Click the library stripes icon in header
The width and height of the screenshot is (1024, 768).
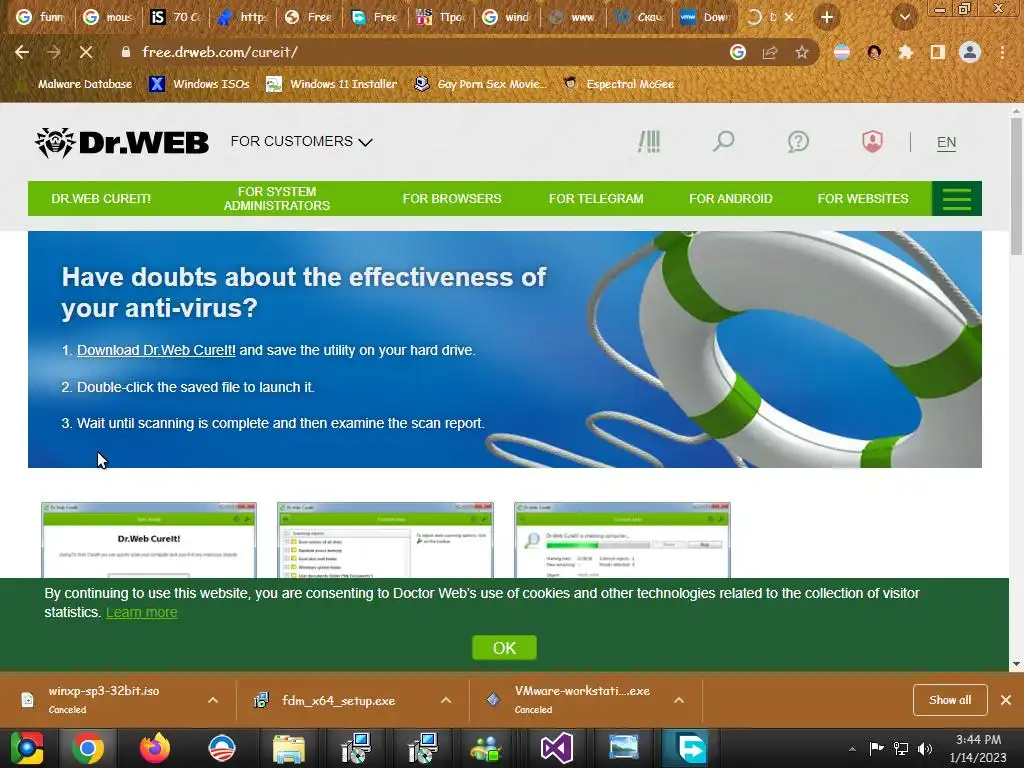click(649, 141)
